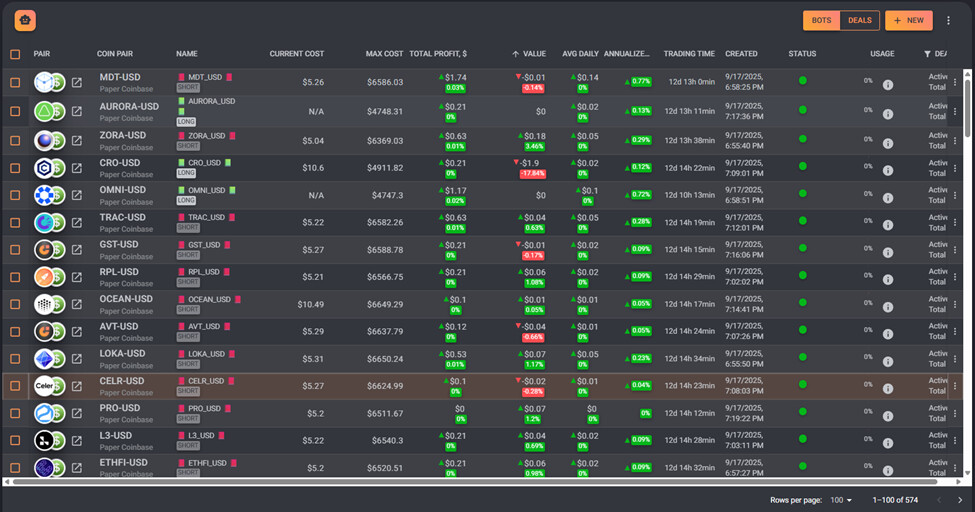This screenshot has height=512, width=975.
Task: Sort table by Total Profit column
Action: click(438, 54)
